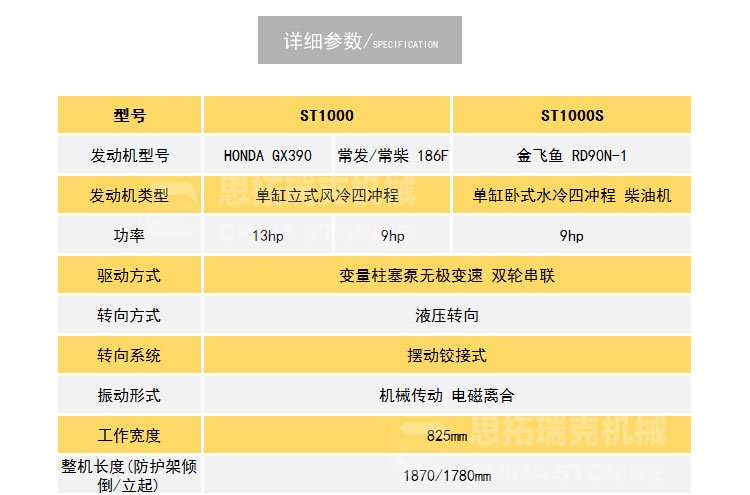Select the 发动机型号 row label
Screen dimensions: 750x495
point(129,155)
